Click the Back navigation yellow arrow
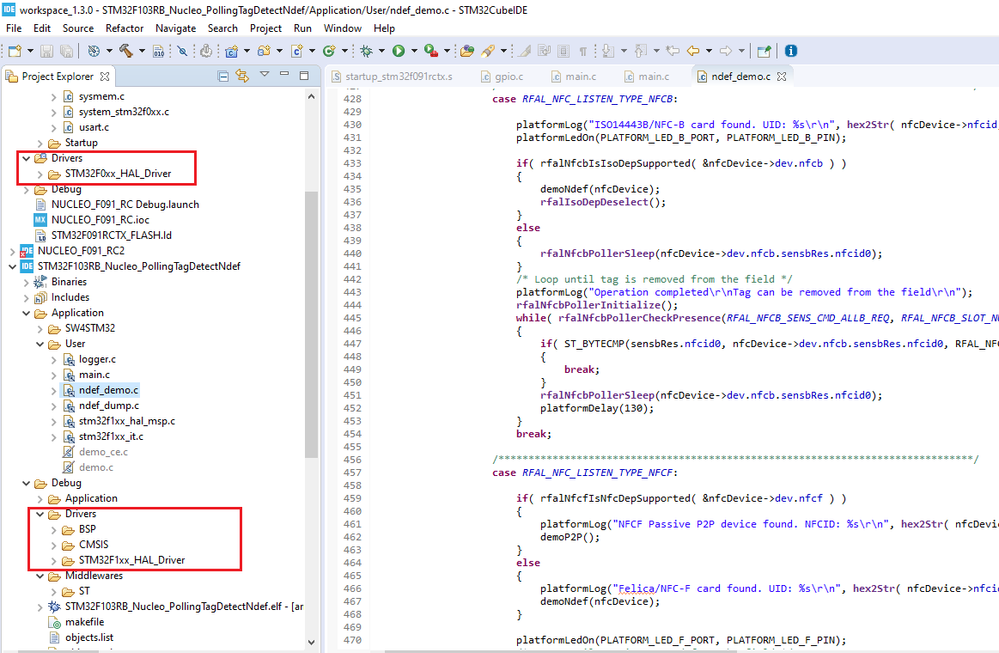Screen dimensions: 999x653 (693, 51)
